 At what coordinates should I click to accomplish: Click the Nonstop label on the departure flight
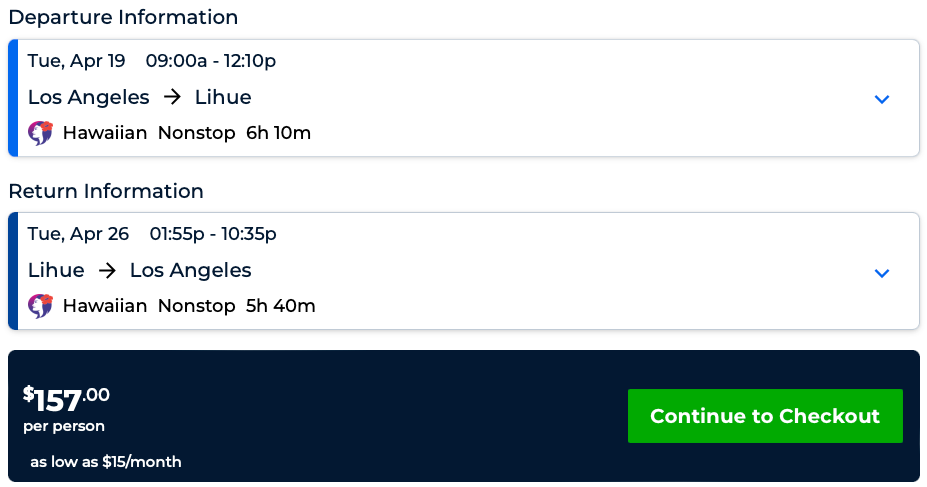click(196, 133)
